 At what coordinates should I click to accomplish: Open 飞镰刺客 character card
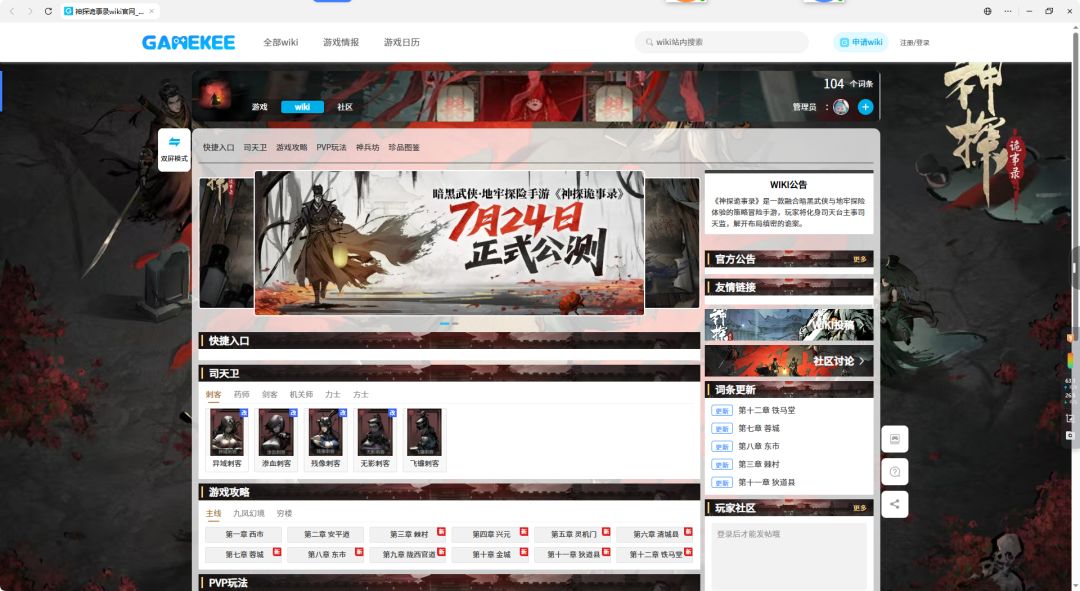[x=424, y=439]
